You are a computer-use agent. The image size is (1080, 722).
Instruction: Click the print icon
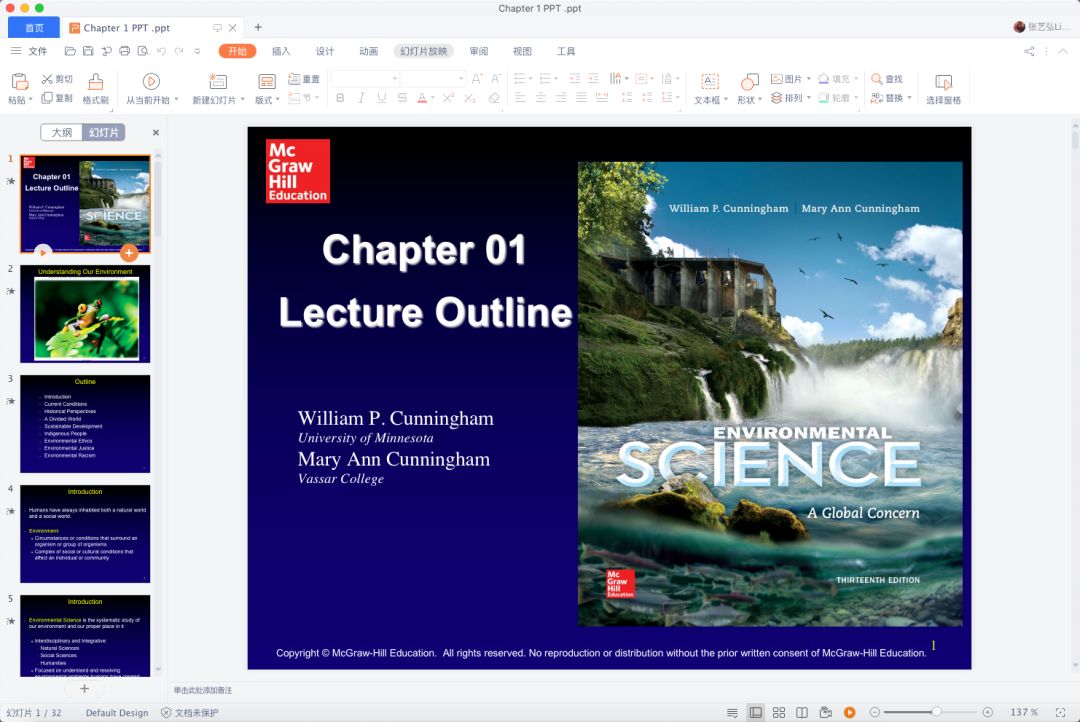tap(125, 51)
